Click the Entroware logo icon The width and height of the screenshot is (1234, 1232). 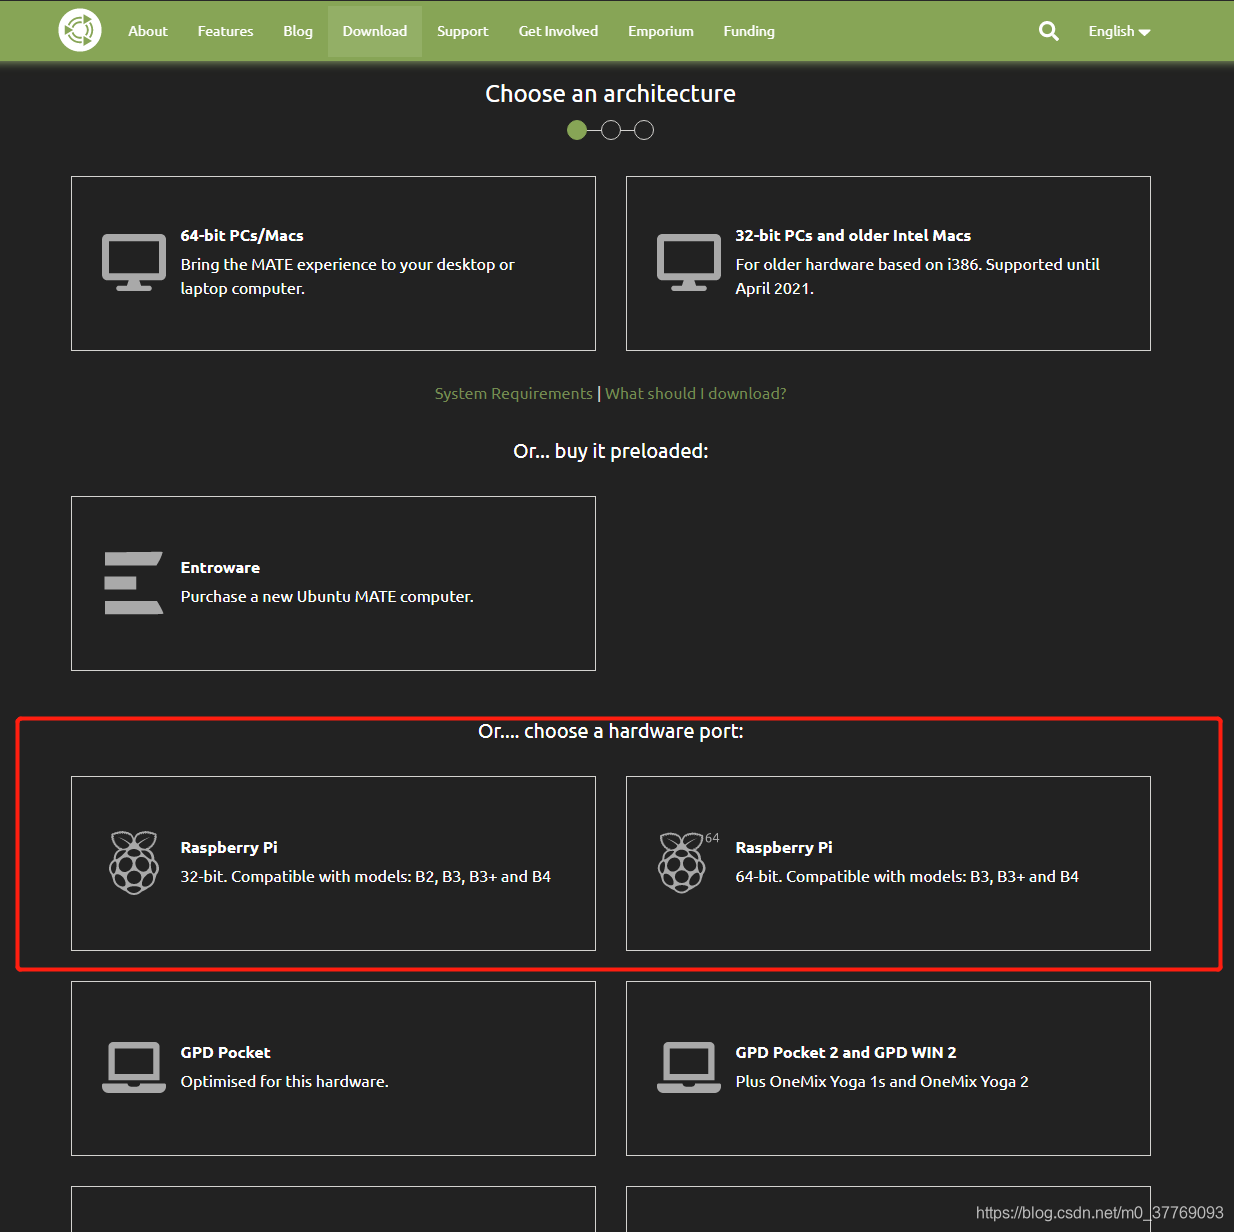[x=134, y=583]
